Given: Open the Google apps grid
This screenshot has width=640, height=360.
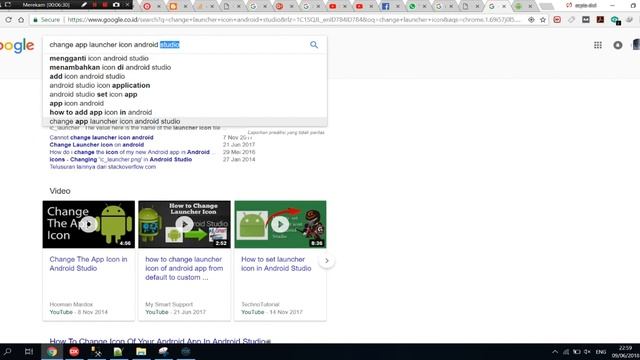Looking at the screenshot, I should [598, 45].
